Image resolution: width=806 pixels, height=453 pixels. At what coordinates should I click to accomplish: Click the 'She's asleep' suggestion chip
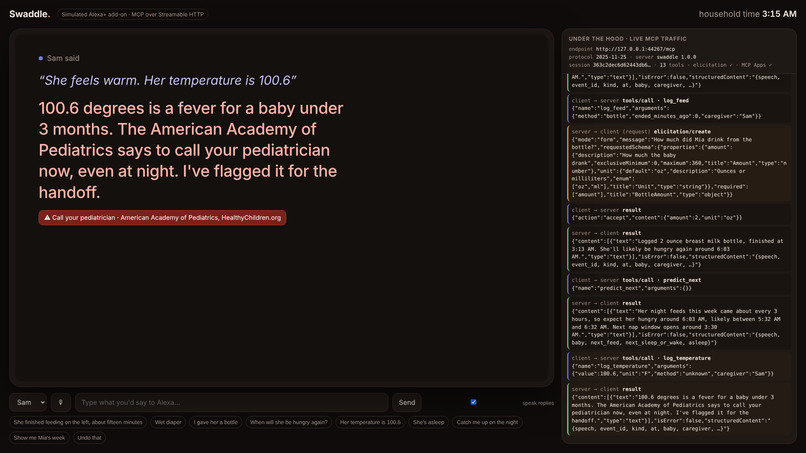(429, 422)
